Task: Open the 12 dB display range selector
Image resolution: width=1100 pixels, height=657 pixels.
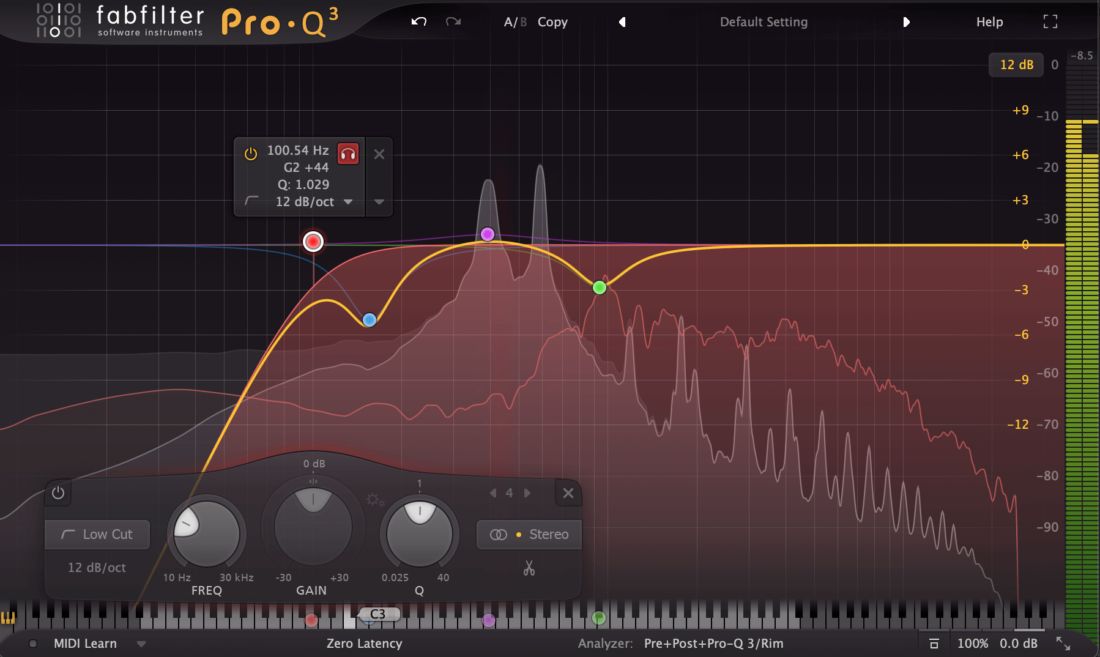Action: tap(1016, 65)
